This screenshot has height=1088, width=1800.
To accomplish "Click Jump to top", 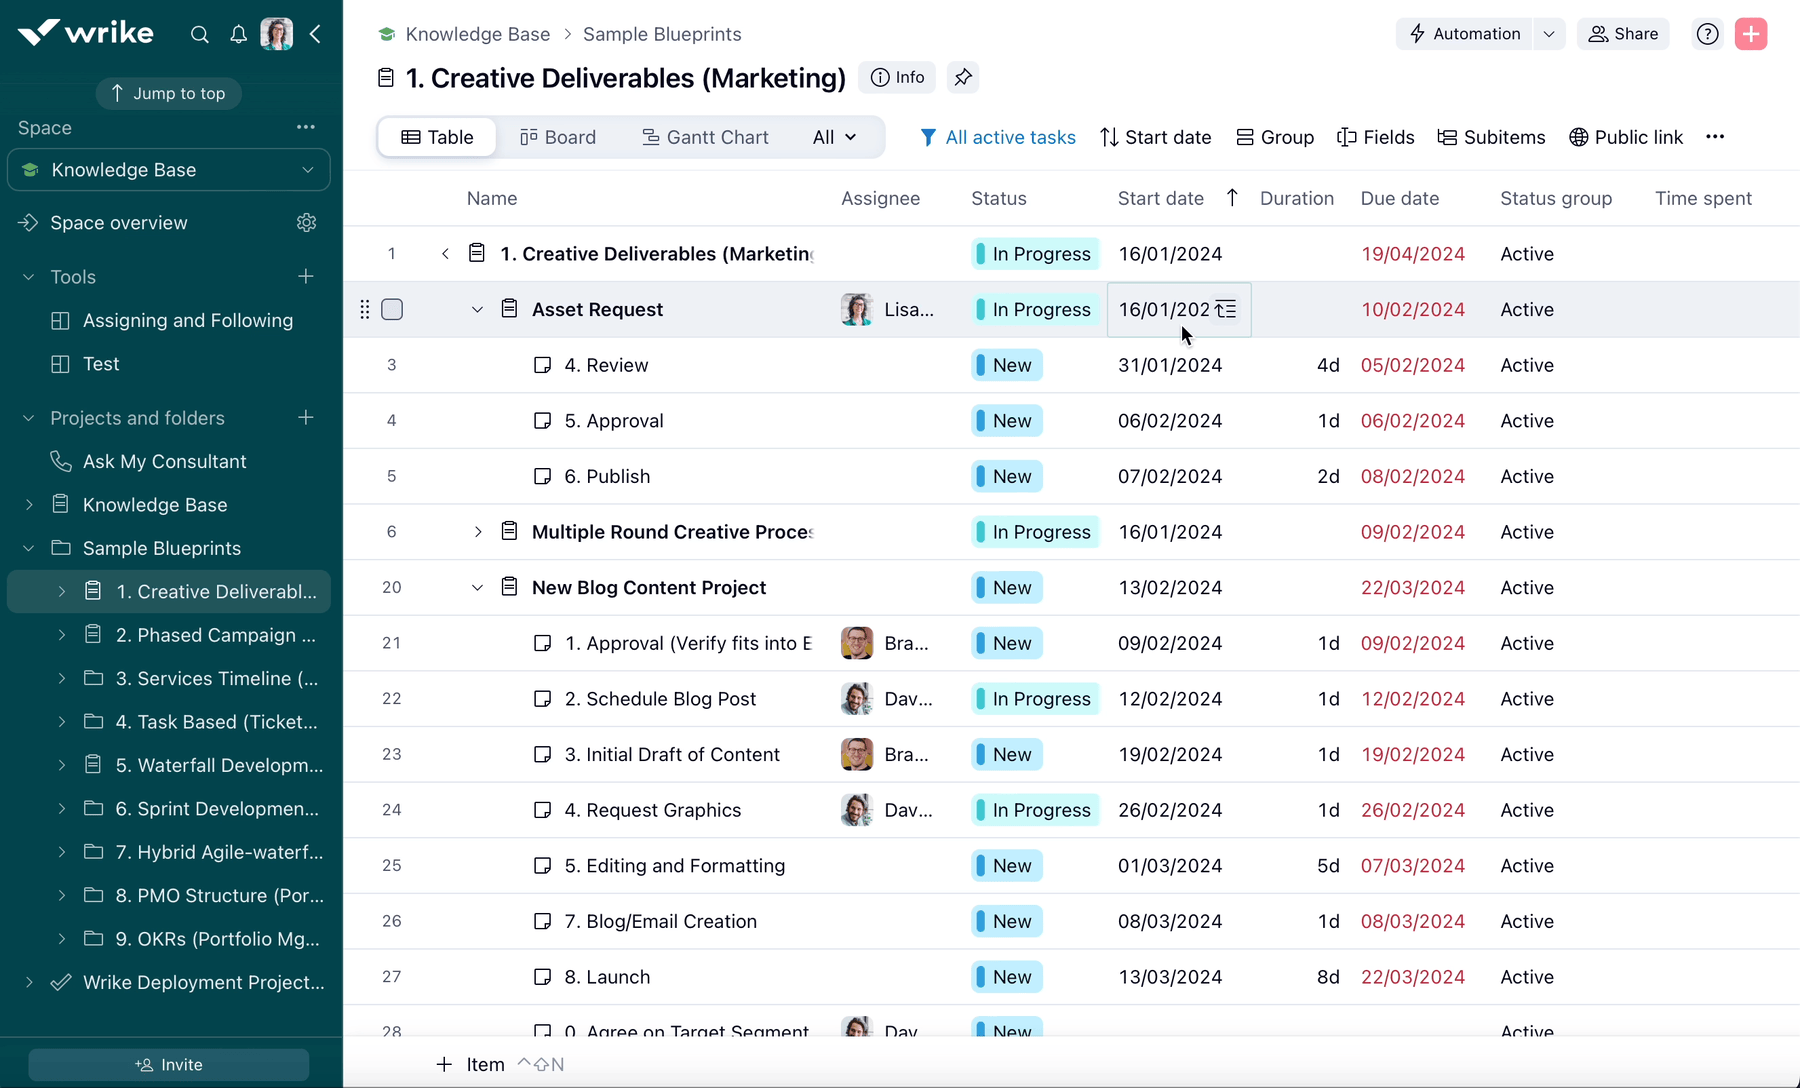I will click(x=168, y=93).
